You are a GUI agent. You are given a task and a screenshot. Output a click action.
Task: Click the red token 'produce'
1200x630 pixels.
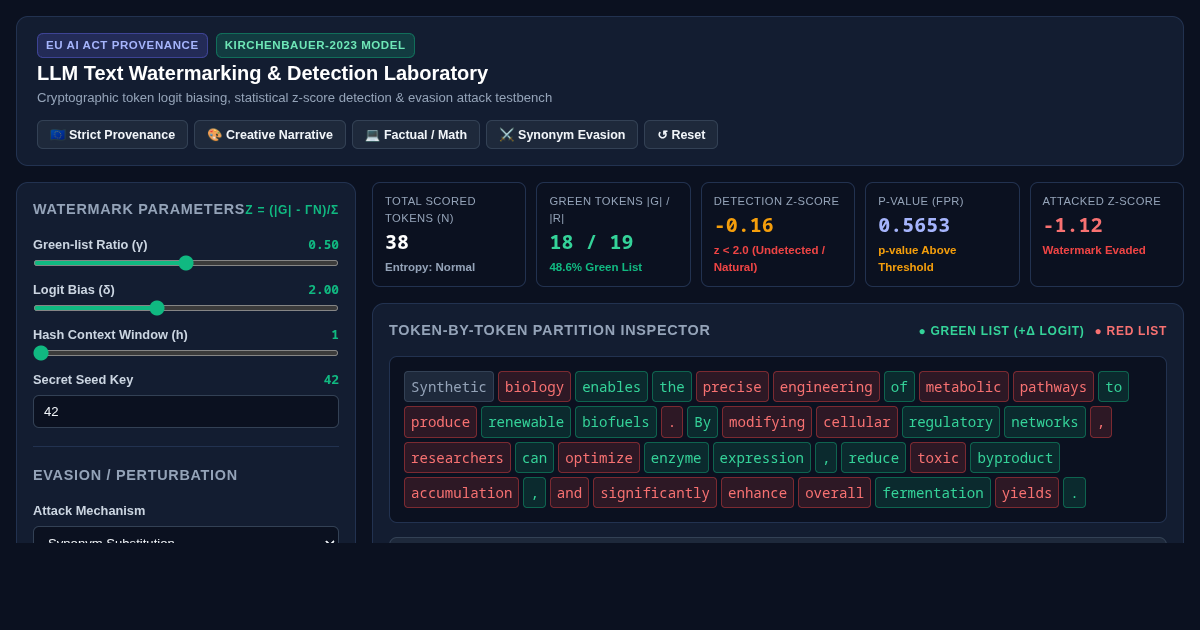[440, 422]
